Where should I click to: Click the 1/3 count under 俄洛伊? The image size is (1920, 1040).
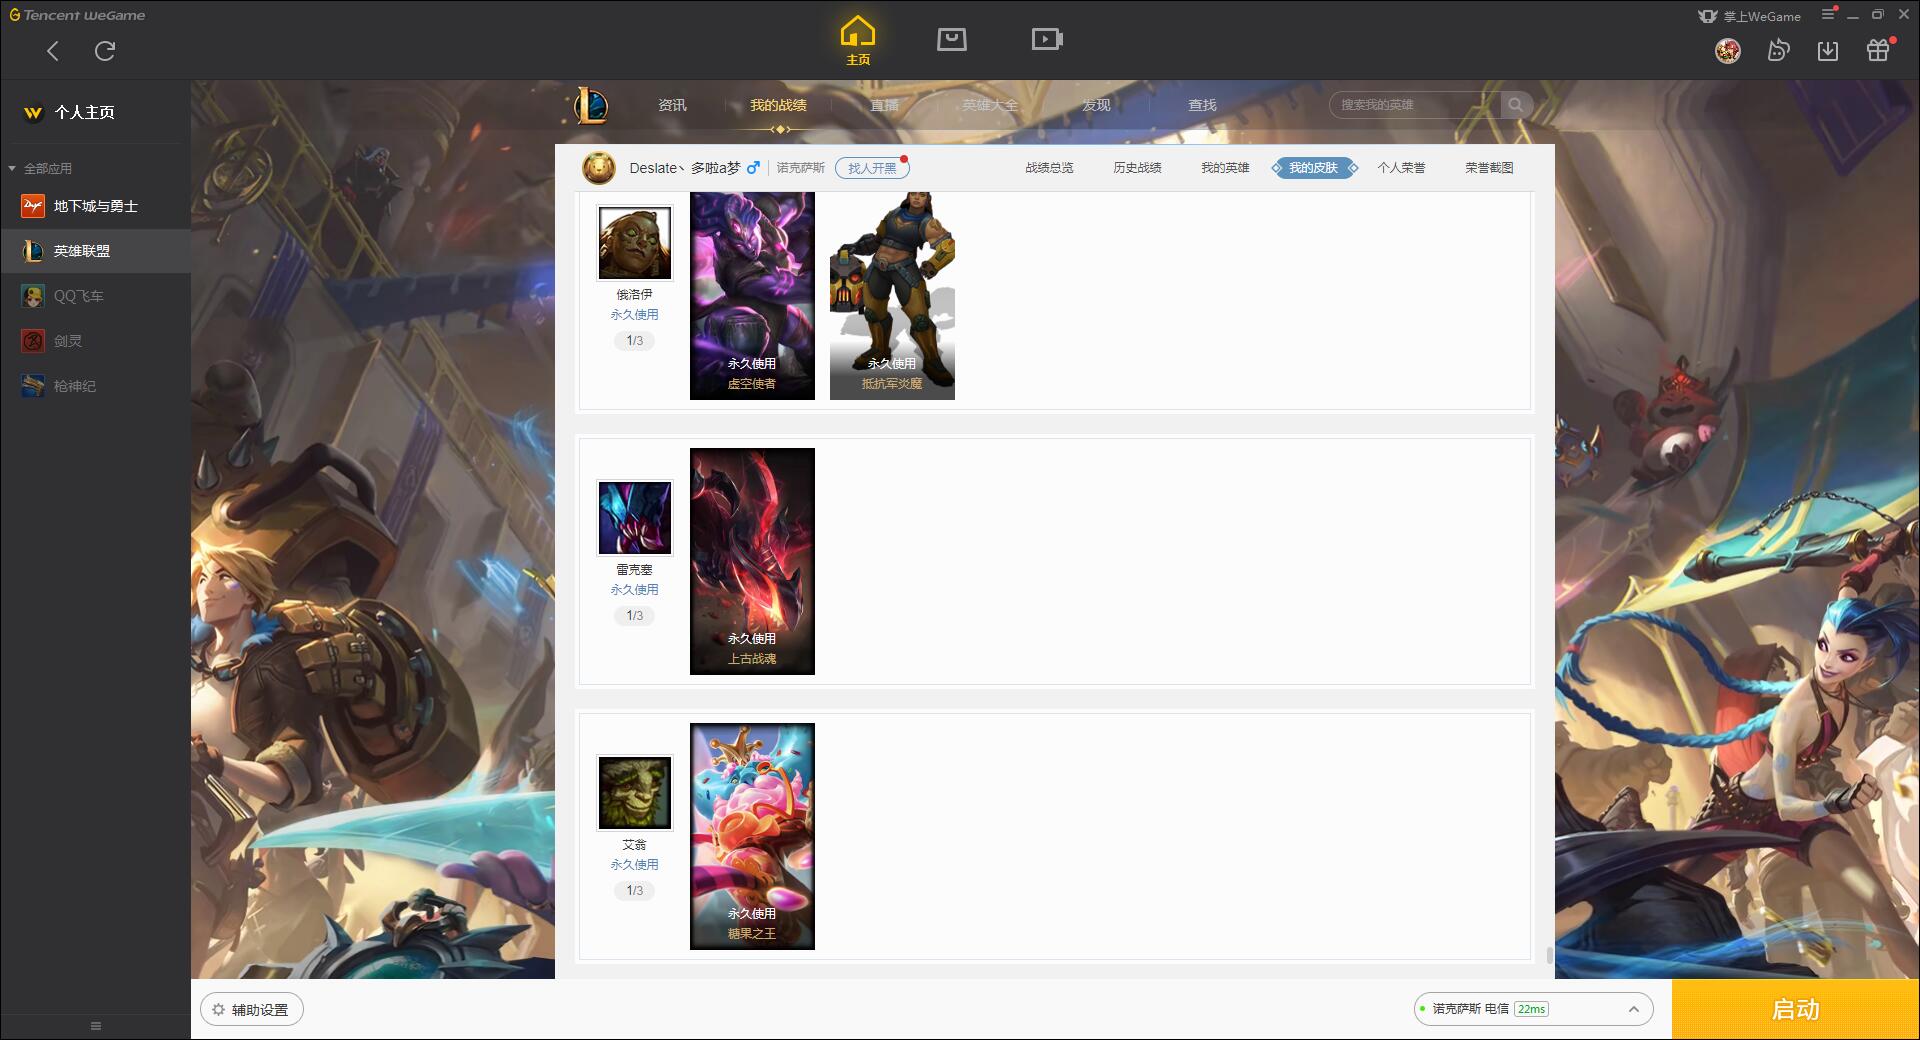pyautogui.click(x=635, y=341)
